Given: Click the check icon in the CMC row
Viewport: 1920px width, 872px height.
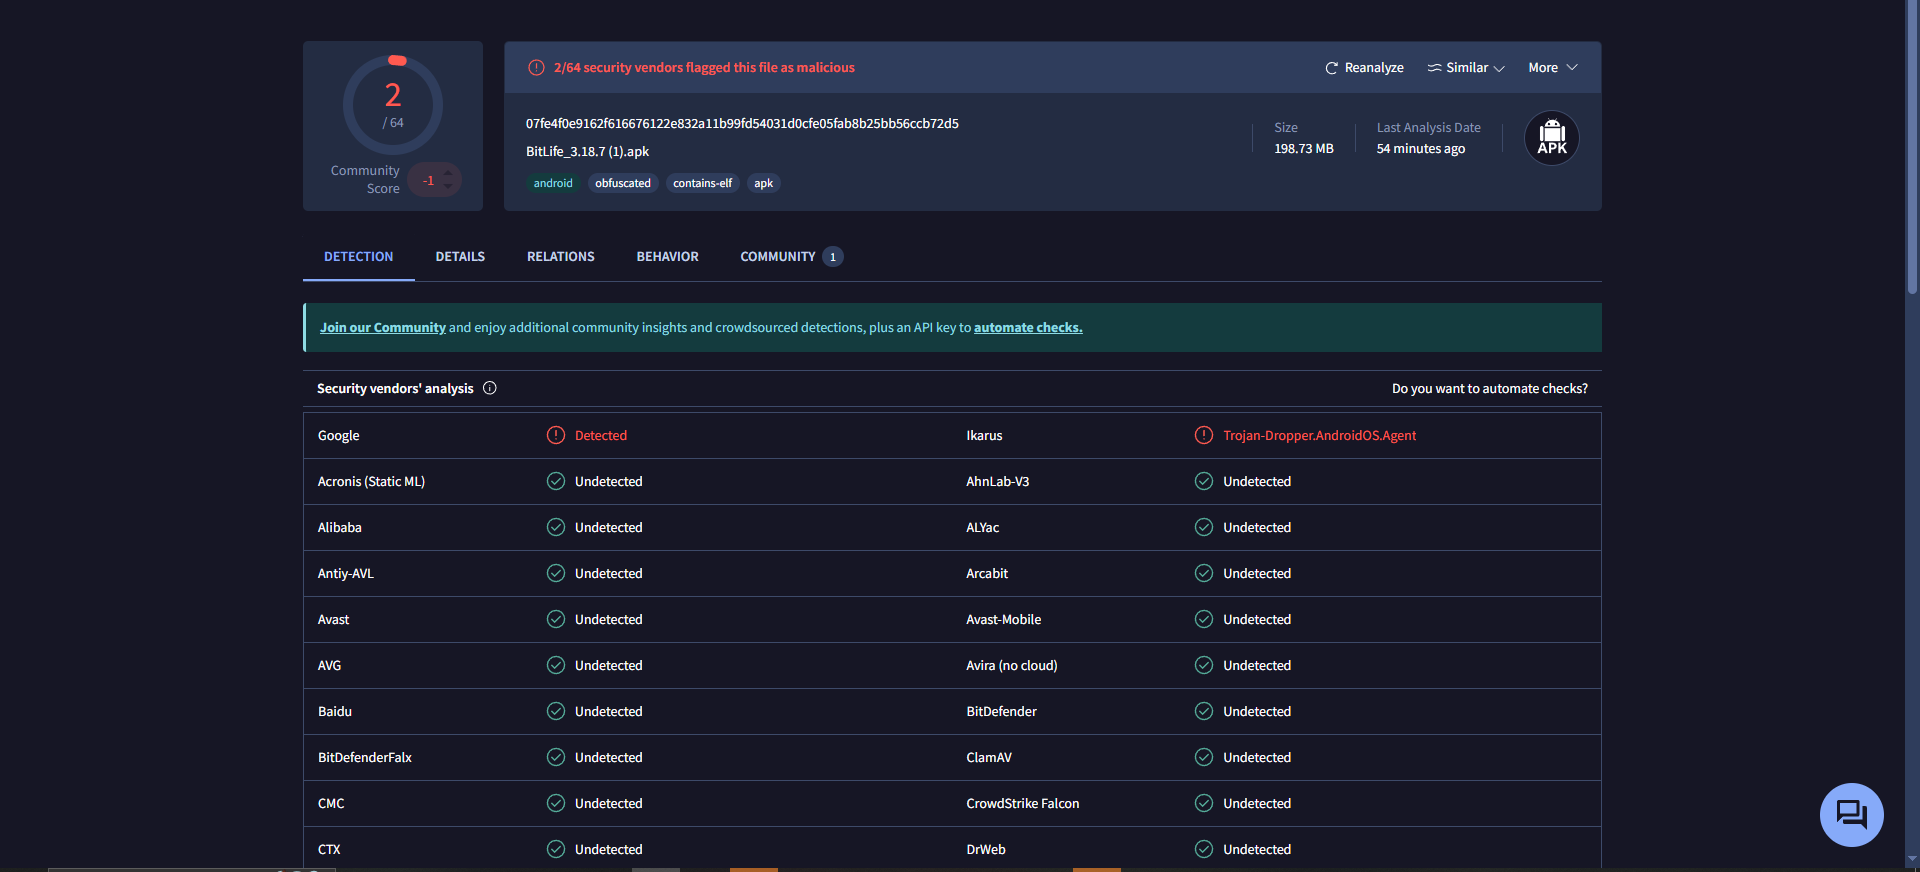Looking at the screenshot, I should [556, 803].
